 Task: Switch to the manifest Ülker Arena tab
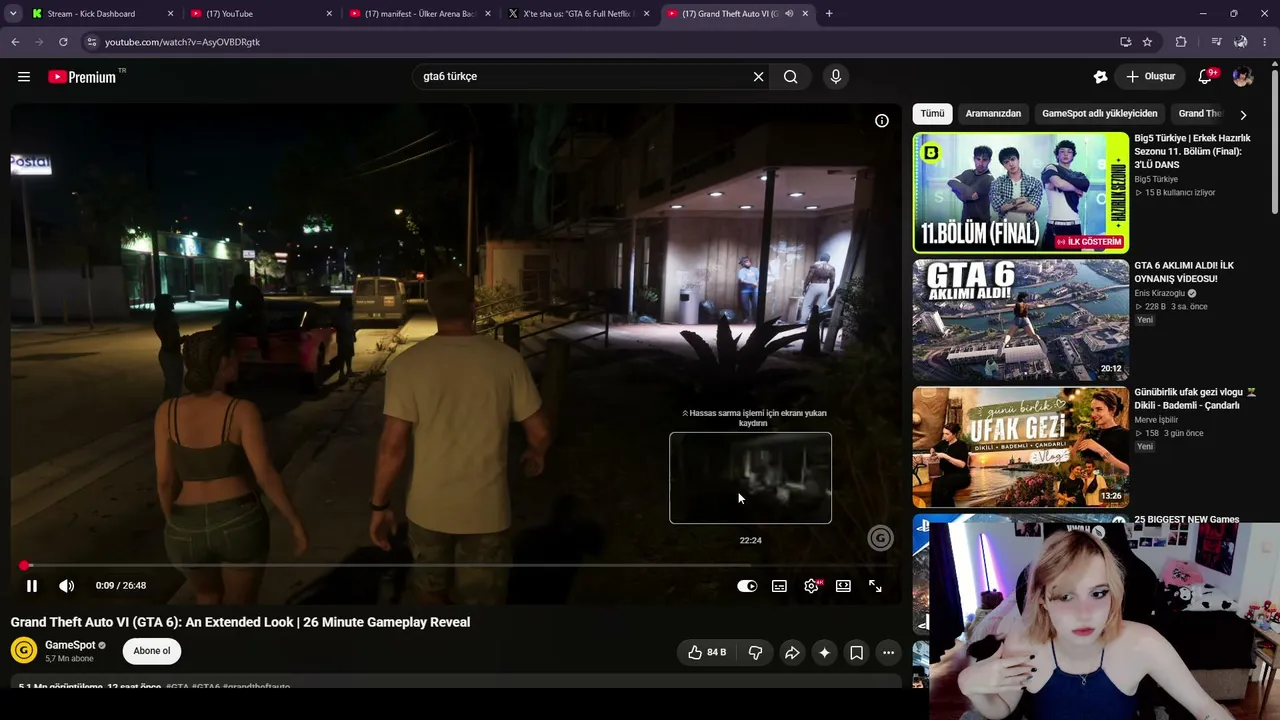point(419,14)
